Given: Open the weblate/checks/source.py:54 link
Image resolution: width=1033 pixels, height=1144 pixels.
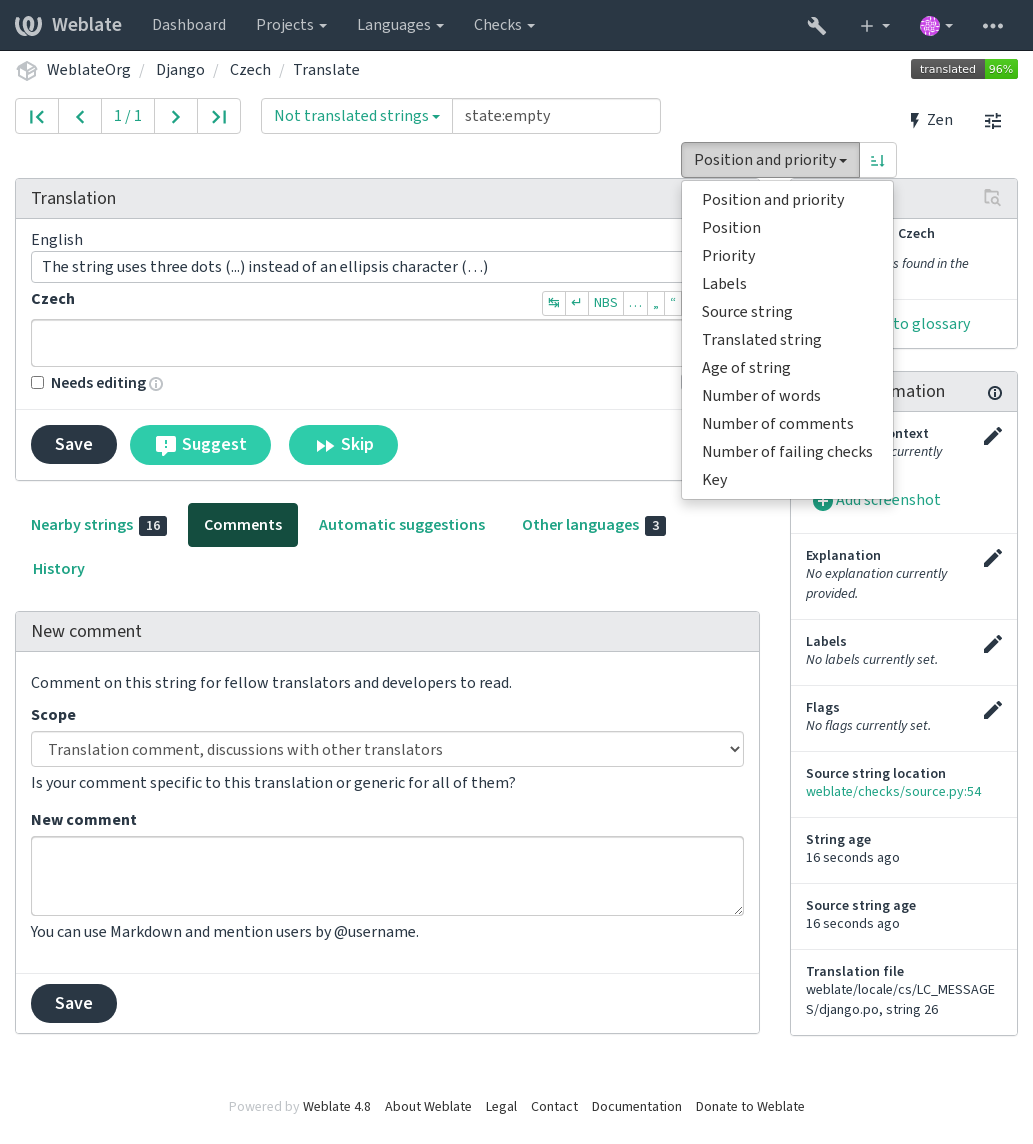Looking at the screenshot, I should [x=893, y=792].
